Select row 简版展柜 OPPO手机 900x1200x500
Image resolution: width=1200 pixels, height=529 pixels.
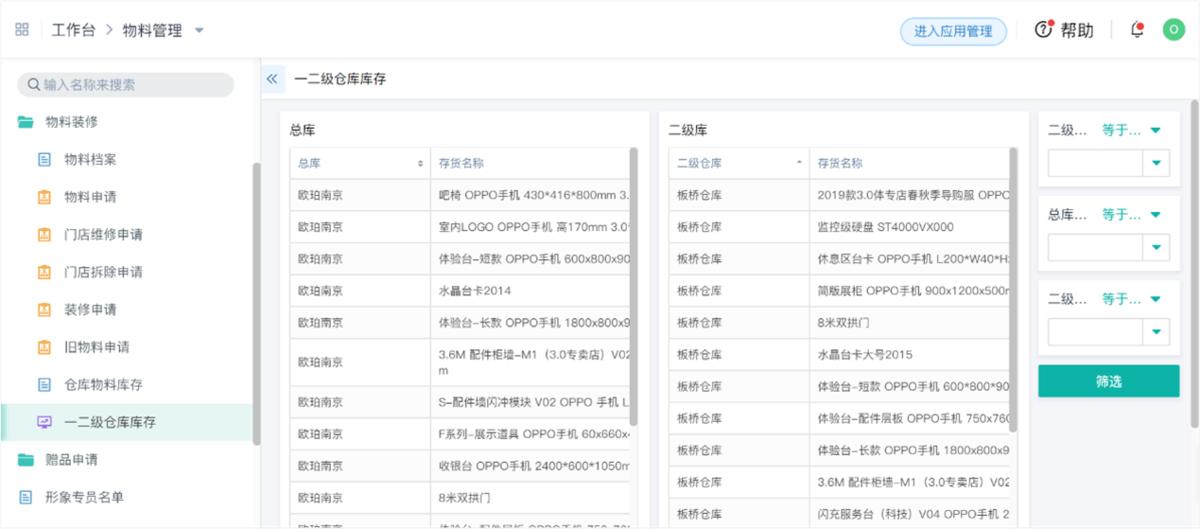coord(839,291)
